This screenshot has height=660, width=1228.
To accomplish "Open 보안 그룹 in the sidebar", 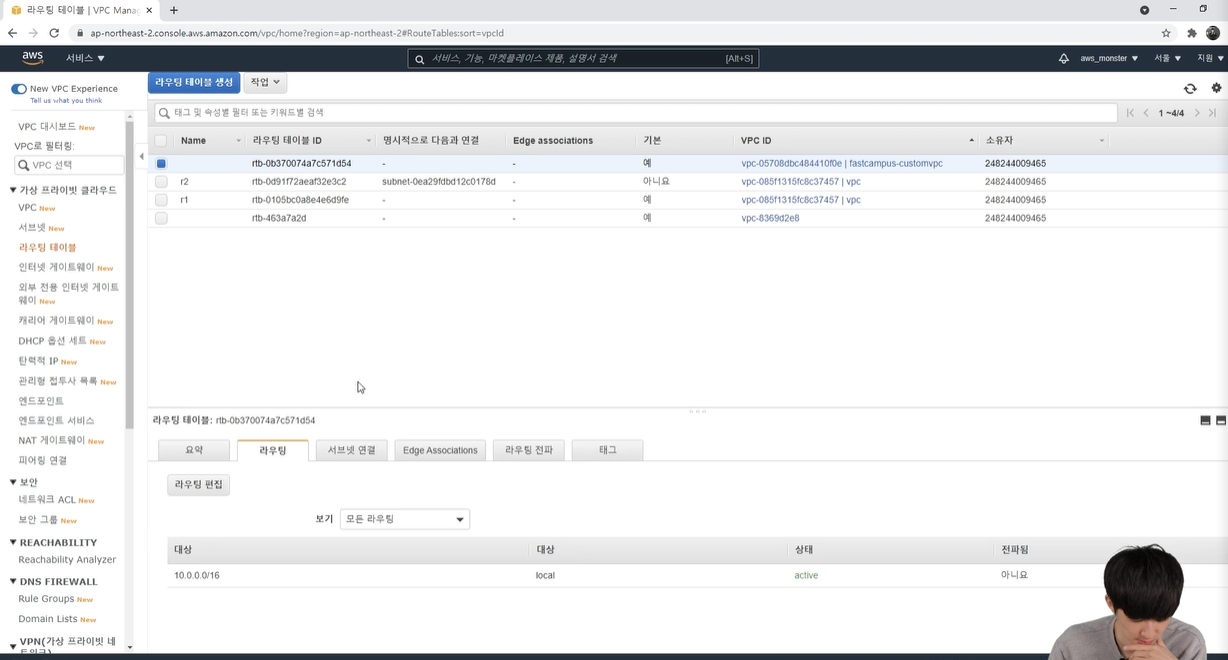I will [38, 520].
